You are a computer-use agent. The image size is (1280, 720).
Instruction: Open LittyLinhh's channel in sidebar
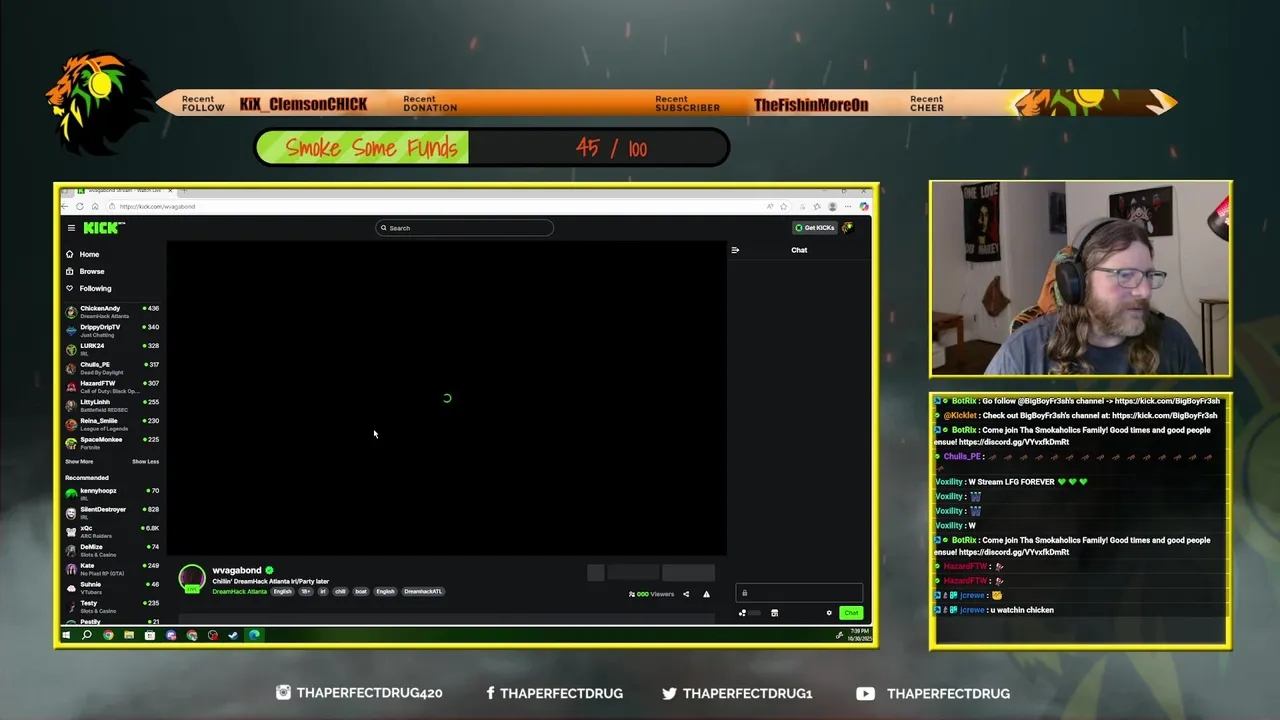112,405
